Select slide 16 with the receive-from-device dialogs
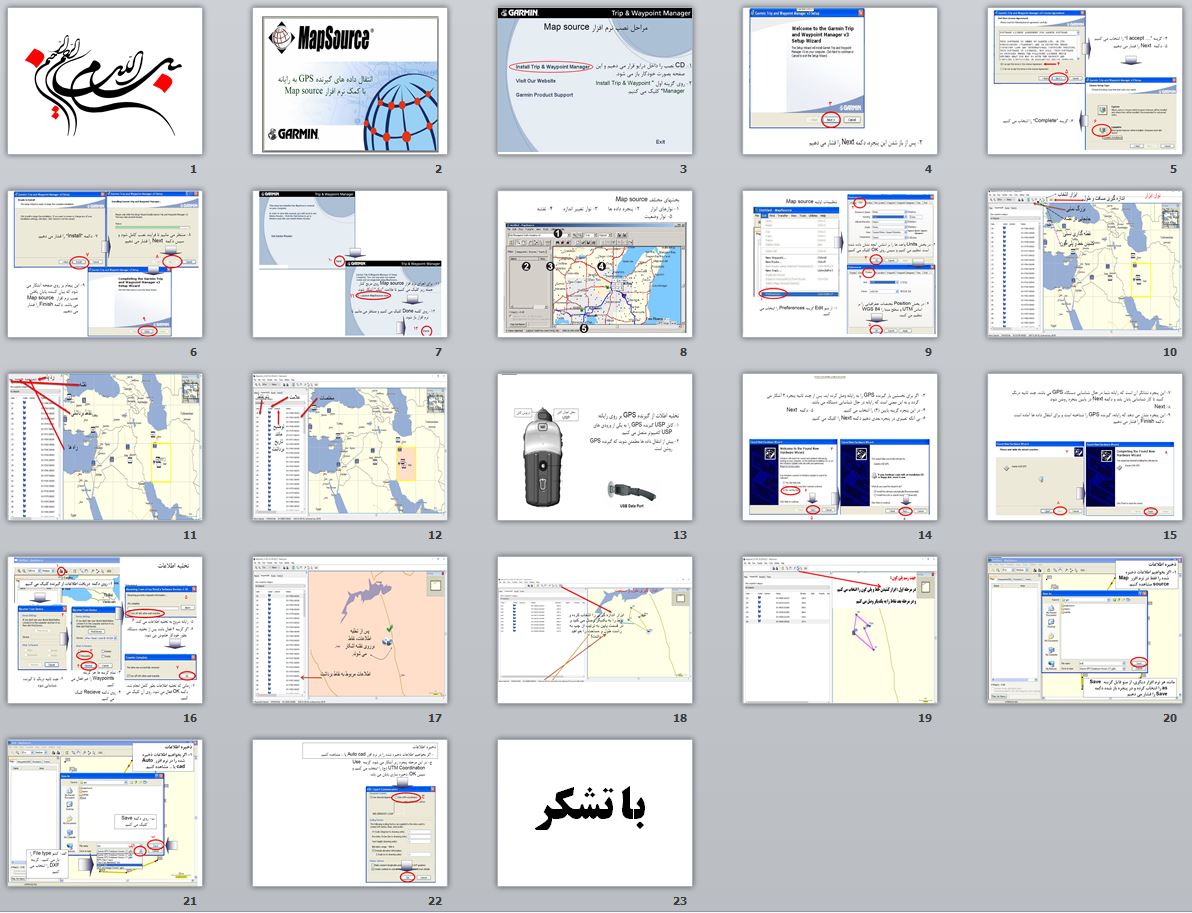Image resolution: width=1192 pixels, height=913 pixels. [x=105, y=629]
